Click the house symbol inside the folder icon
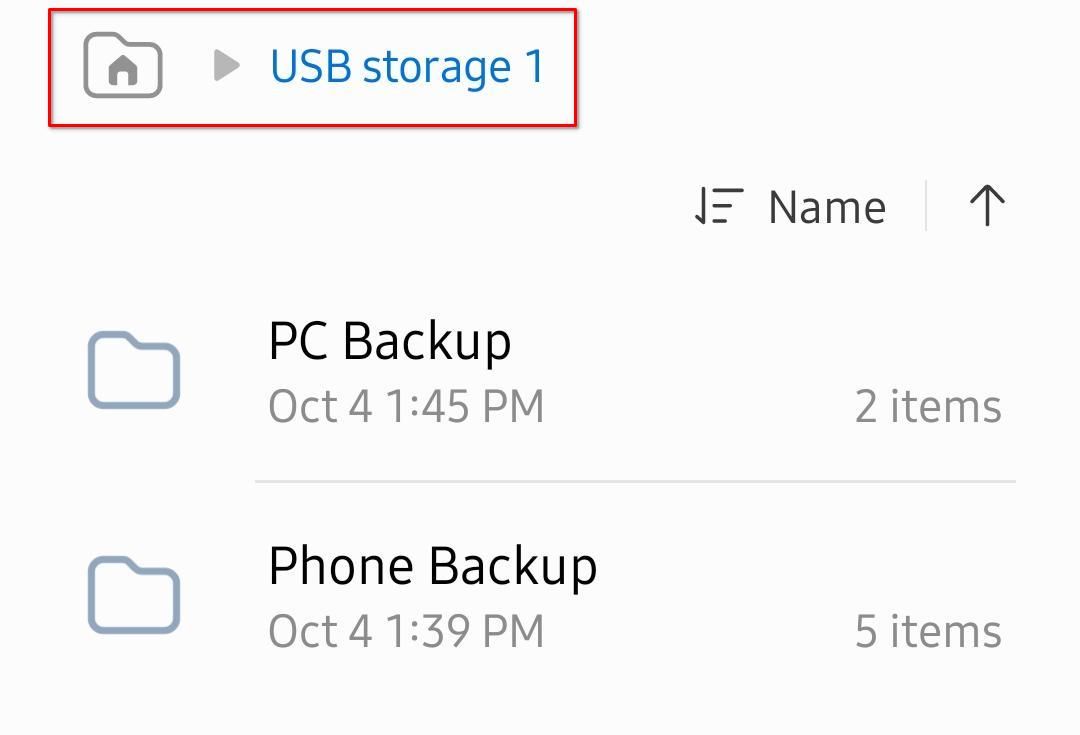This screenshot has width=1080, height=735. 122,70
